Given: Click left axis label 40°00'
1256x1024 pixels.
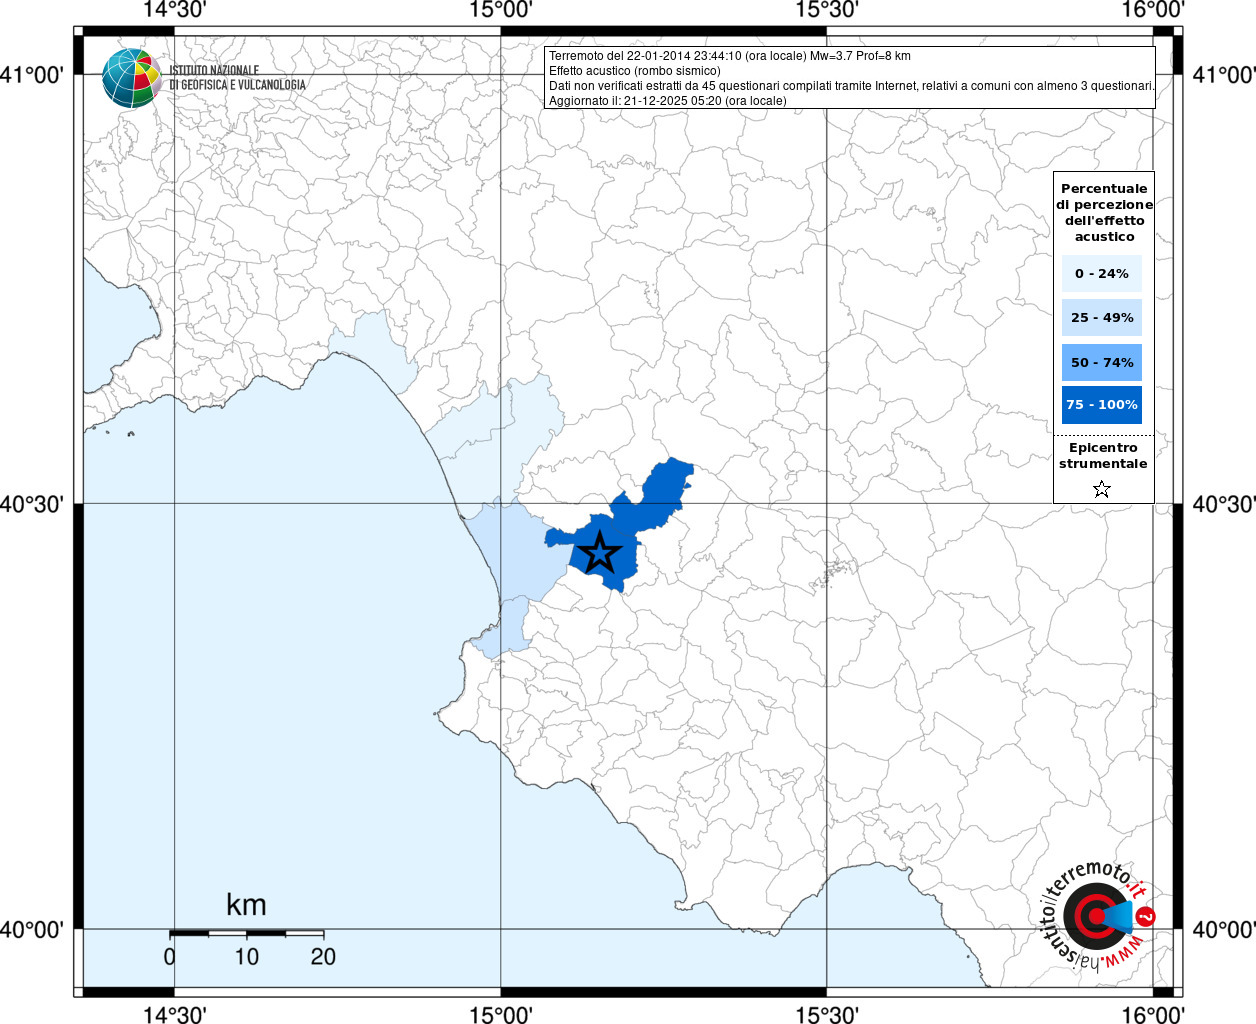Looking at the screenshot, I should point(33,930).
